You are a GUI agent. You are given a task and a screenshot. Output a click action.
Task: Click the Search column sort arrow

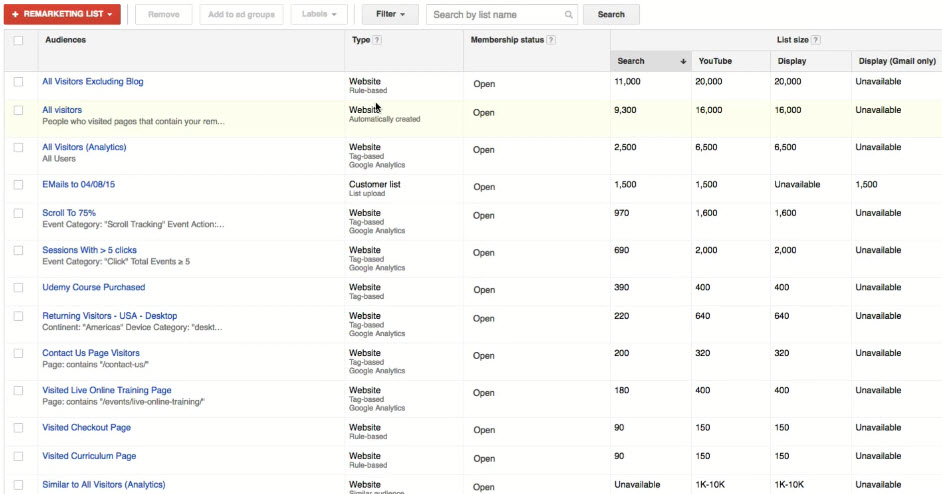pyautogui.click(x=683, y=61)
